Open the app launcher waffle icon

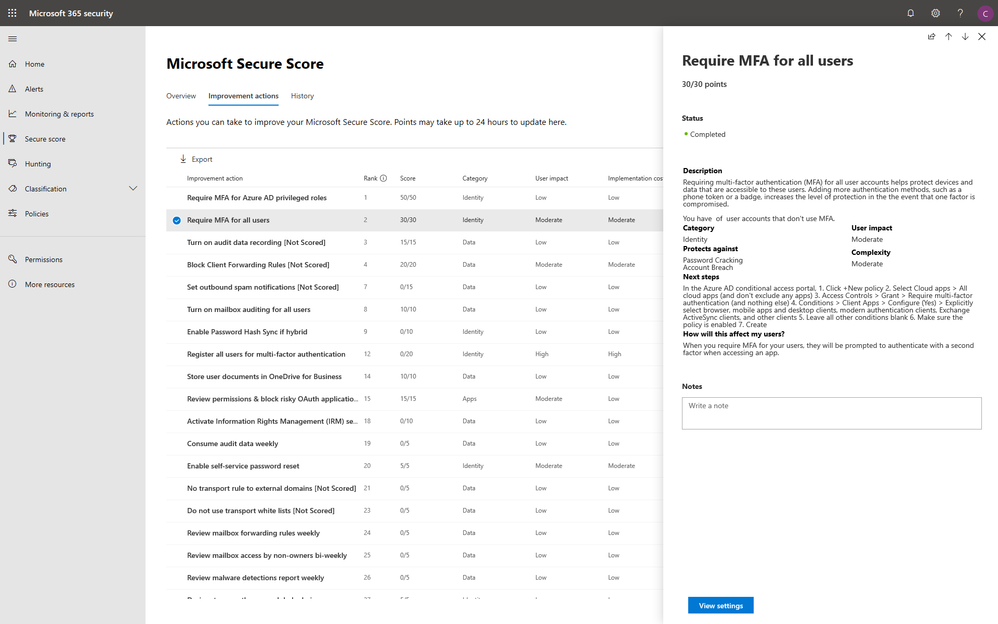(12, 13)
